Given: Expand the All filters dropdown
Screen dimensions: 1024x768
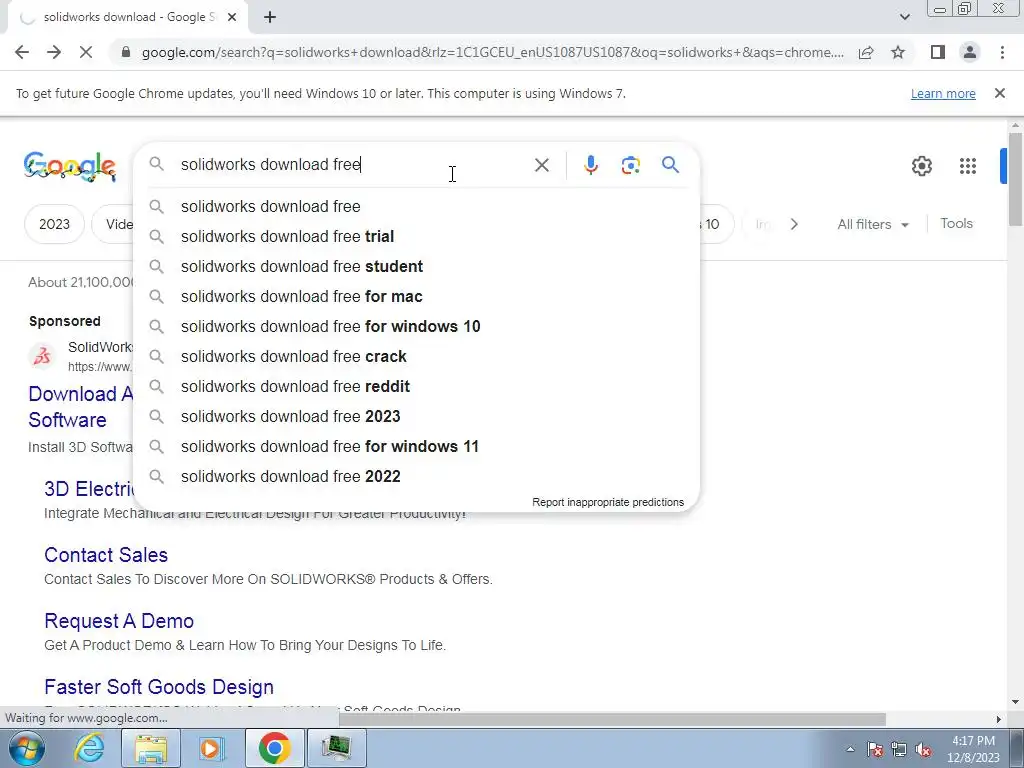Looking at the screenshot, I should 872,224.
